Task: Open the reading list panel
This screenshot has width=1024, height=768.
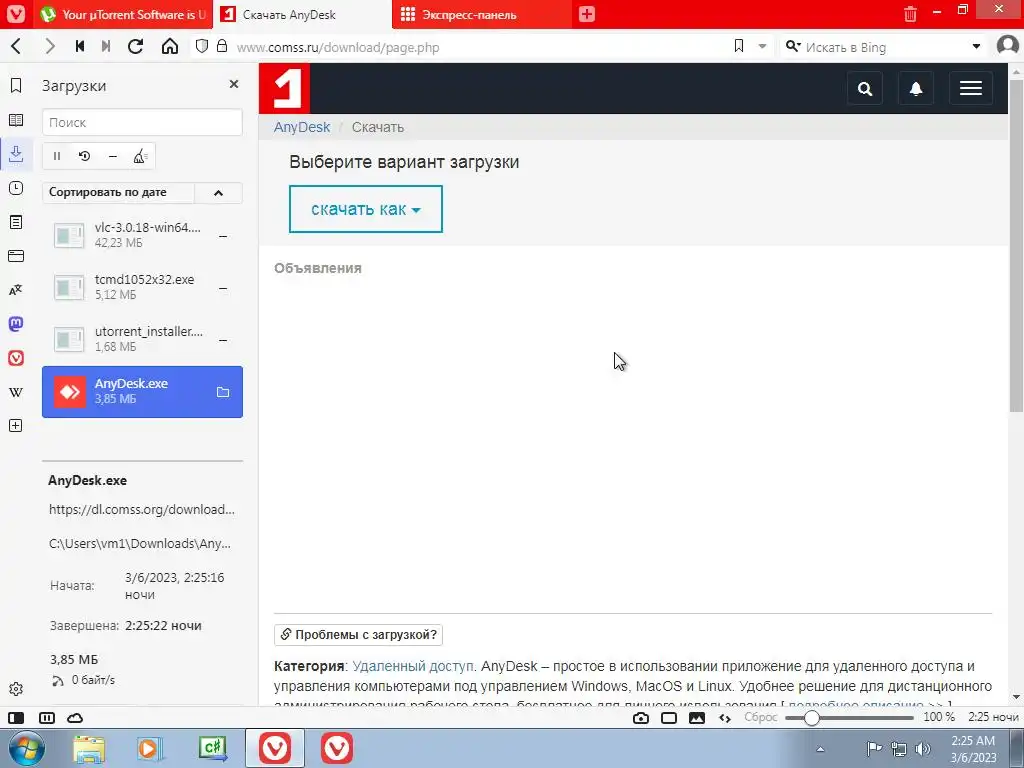Action: click(x=16, y=120)
